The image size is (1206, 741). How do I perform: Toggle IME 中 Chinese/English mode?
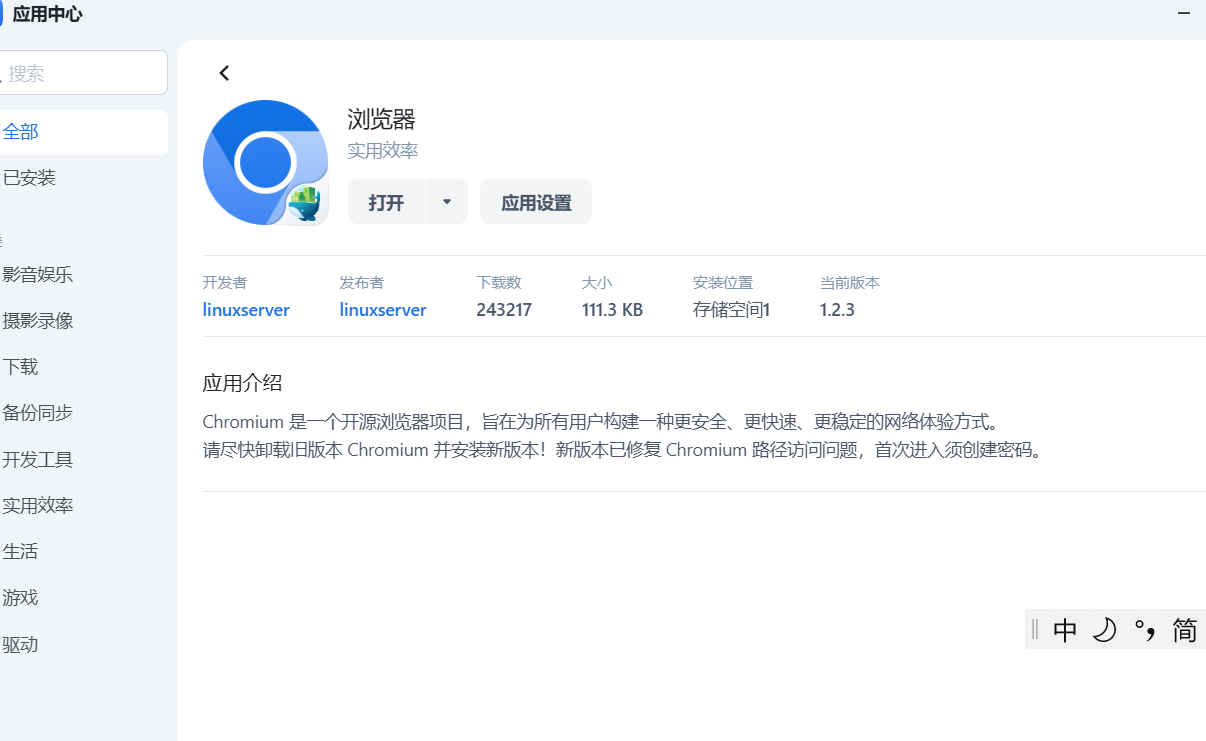click(x=1065, y=630)
